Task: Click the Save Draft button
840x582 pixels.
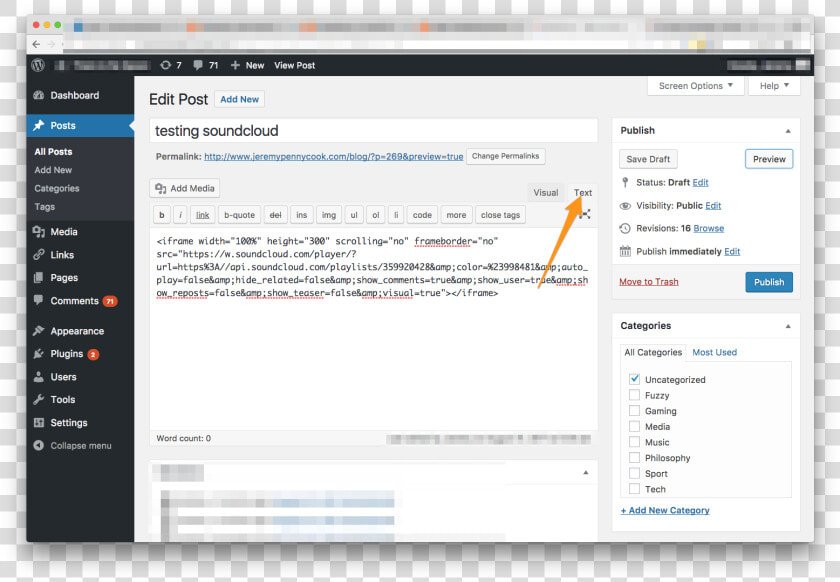Action: click(x=648, y=159)
